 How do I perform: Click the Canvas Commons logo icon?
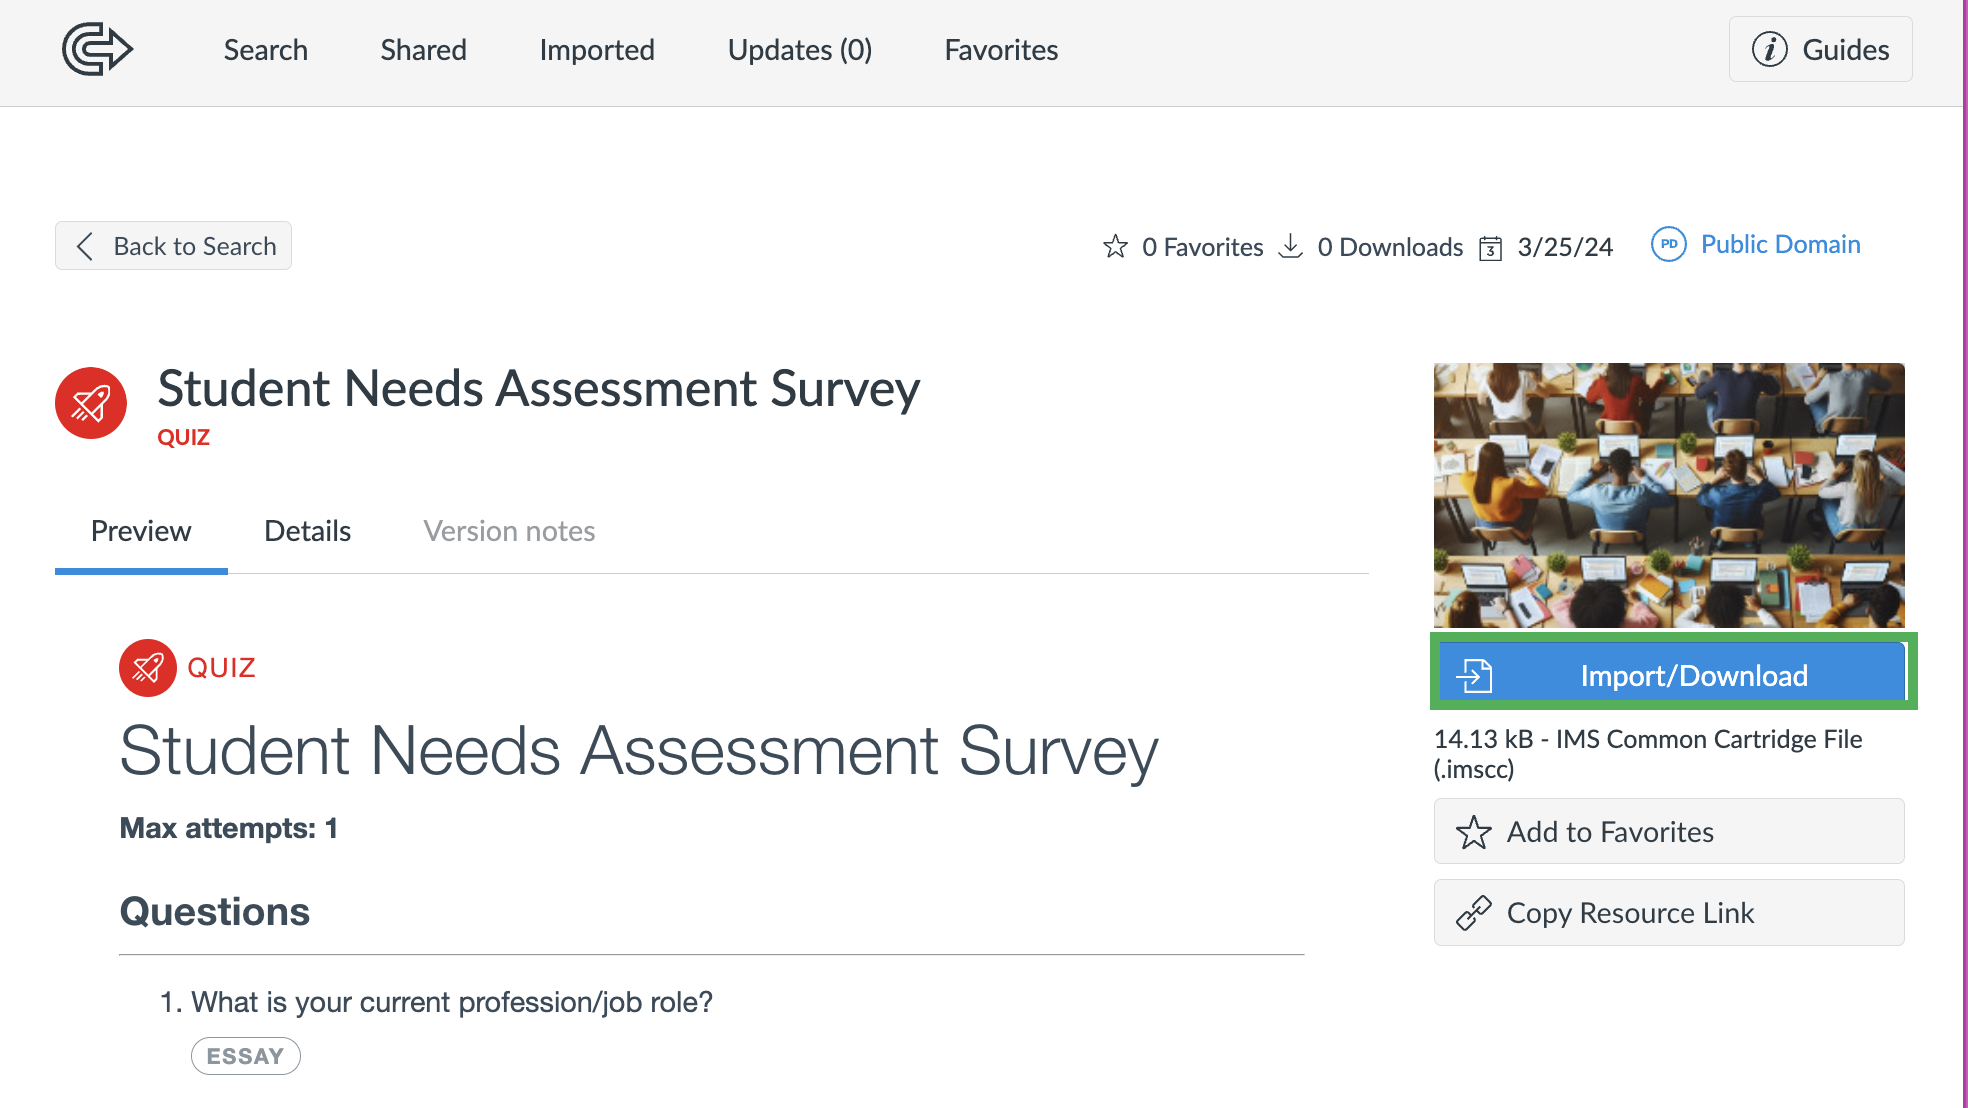tap(97, 49)
